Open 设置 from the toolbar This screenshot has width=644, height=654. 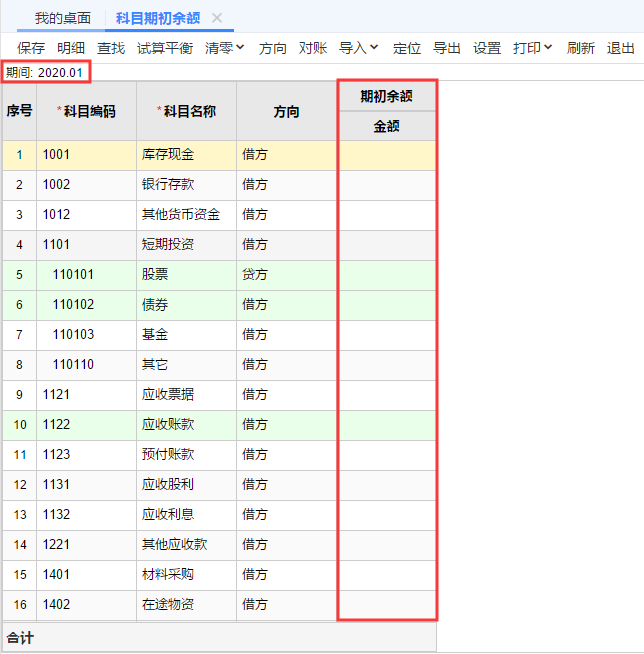point(487,48)
